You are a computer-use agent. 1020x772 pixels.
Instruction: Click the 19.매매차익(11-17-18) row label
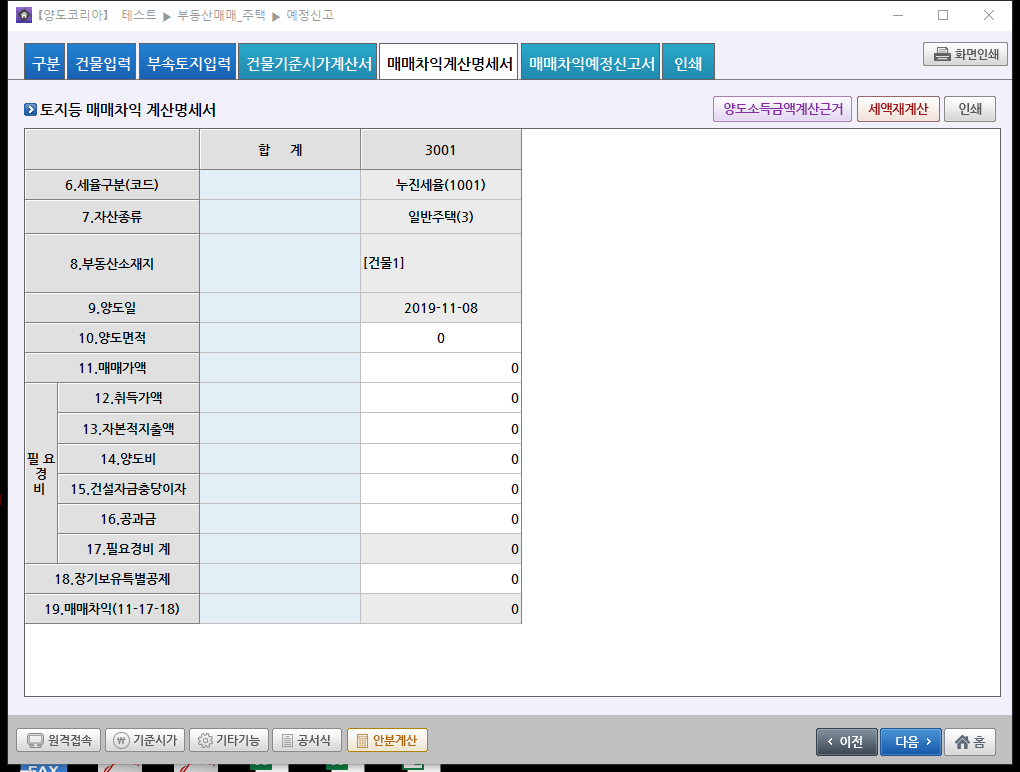click(112, 609)
